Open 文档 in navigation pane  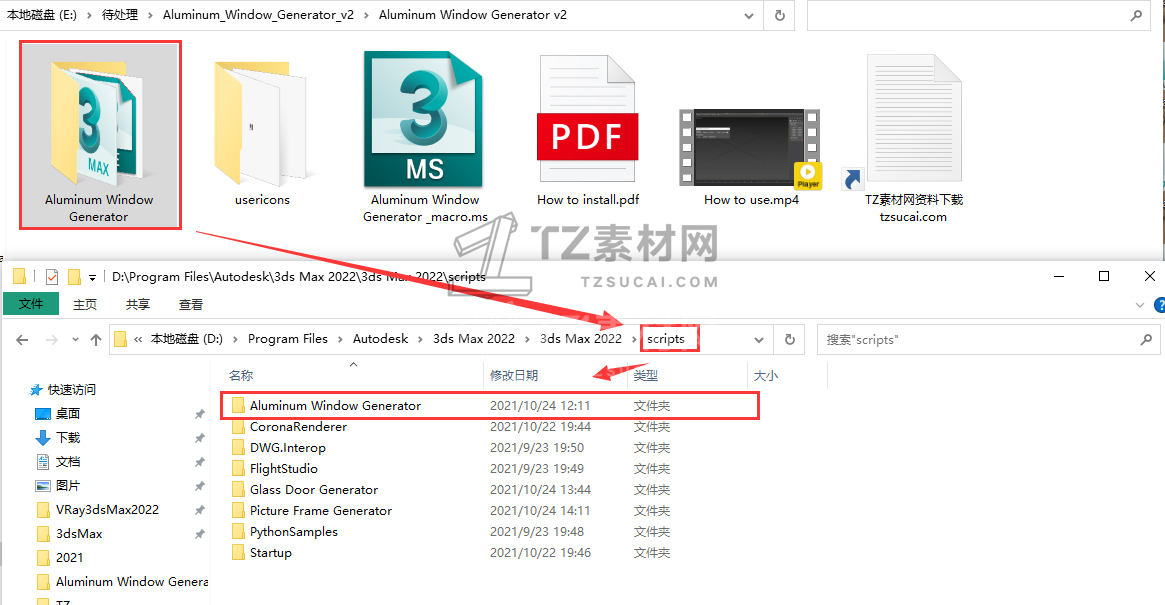(68, 462)
